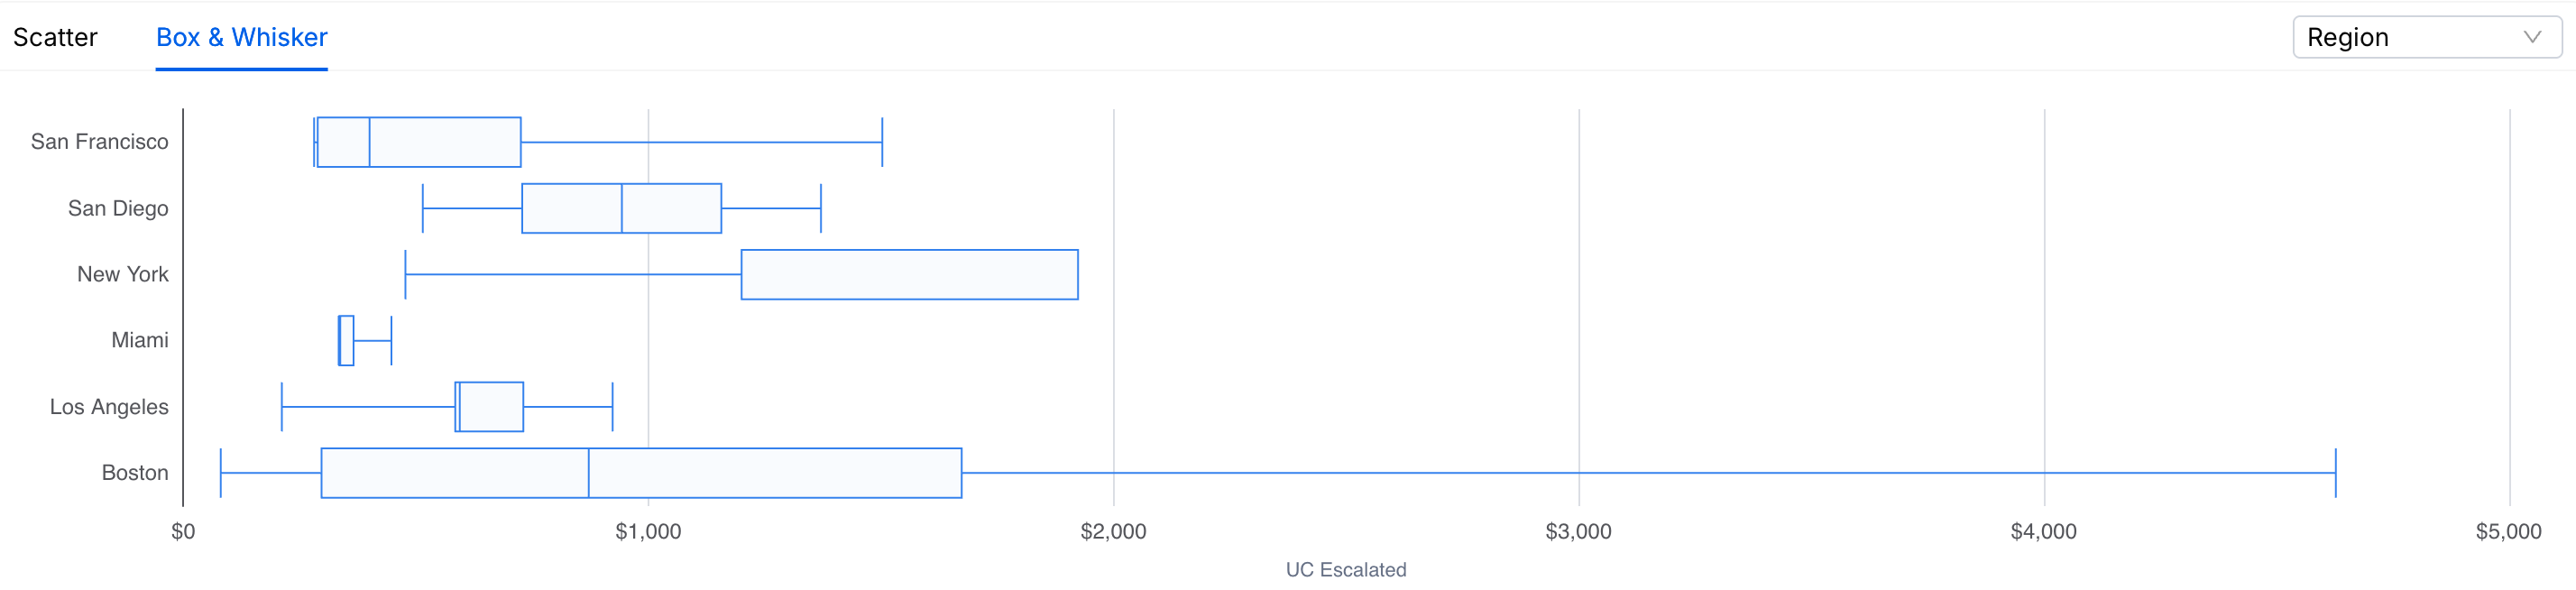The image size is (2576, 590).
Task: Click the San Francisco box plot box
Action: (x=419, y=142)
